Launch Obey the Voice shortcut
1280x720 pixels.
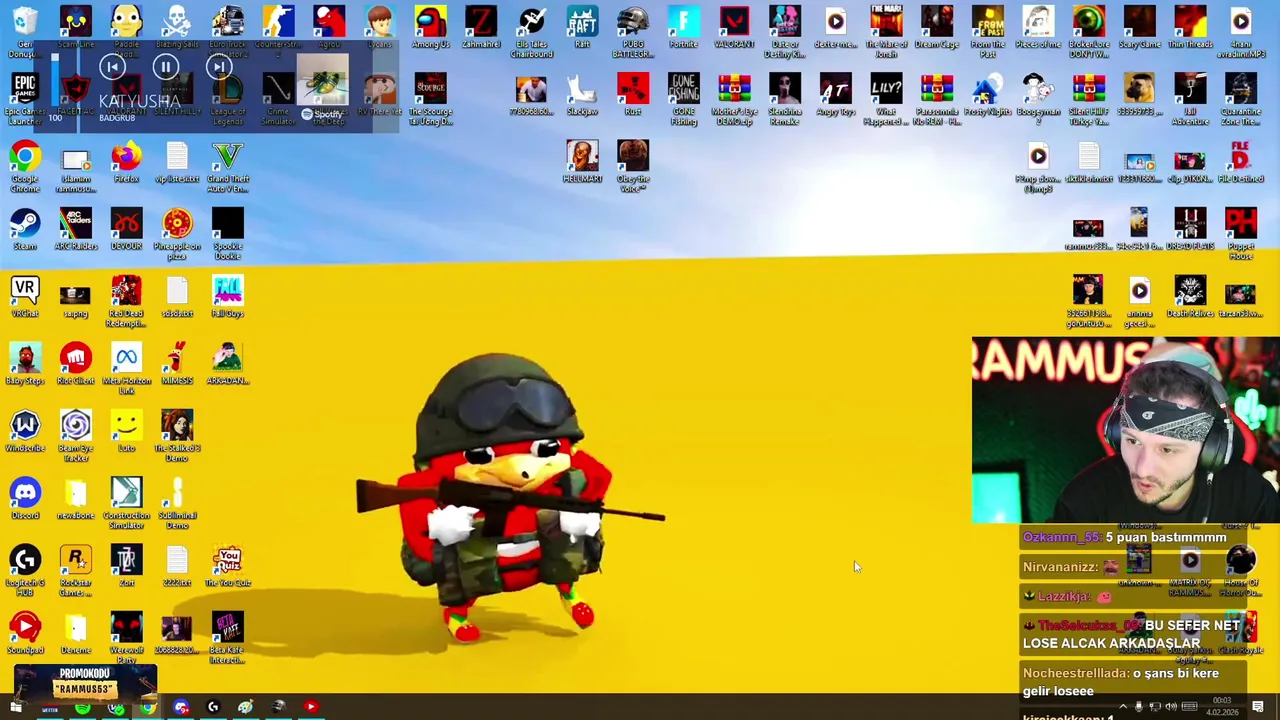tap(632, 167)
